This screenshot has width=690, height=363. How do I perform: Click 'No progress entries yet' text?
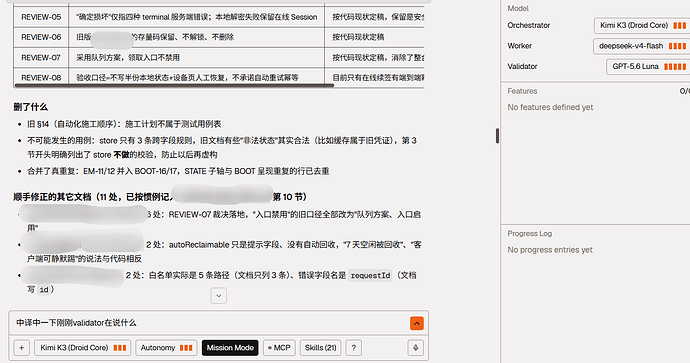[x=550, y=250]
